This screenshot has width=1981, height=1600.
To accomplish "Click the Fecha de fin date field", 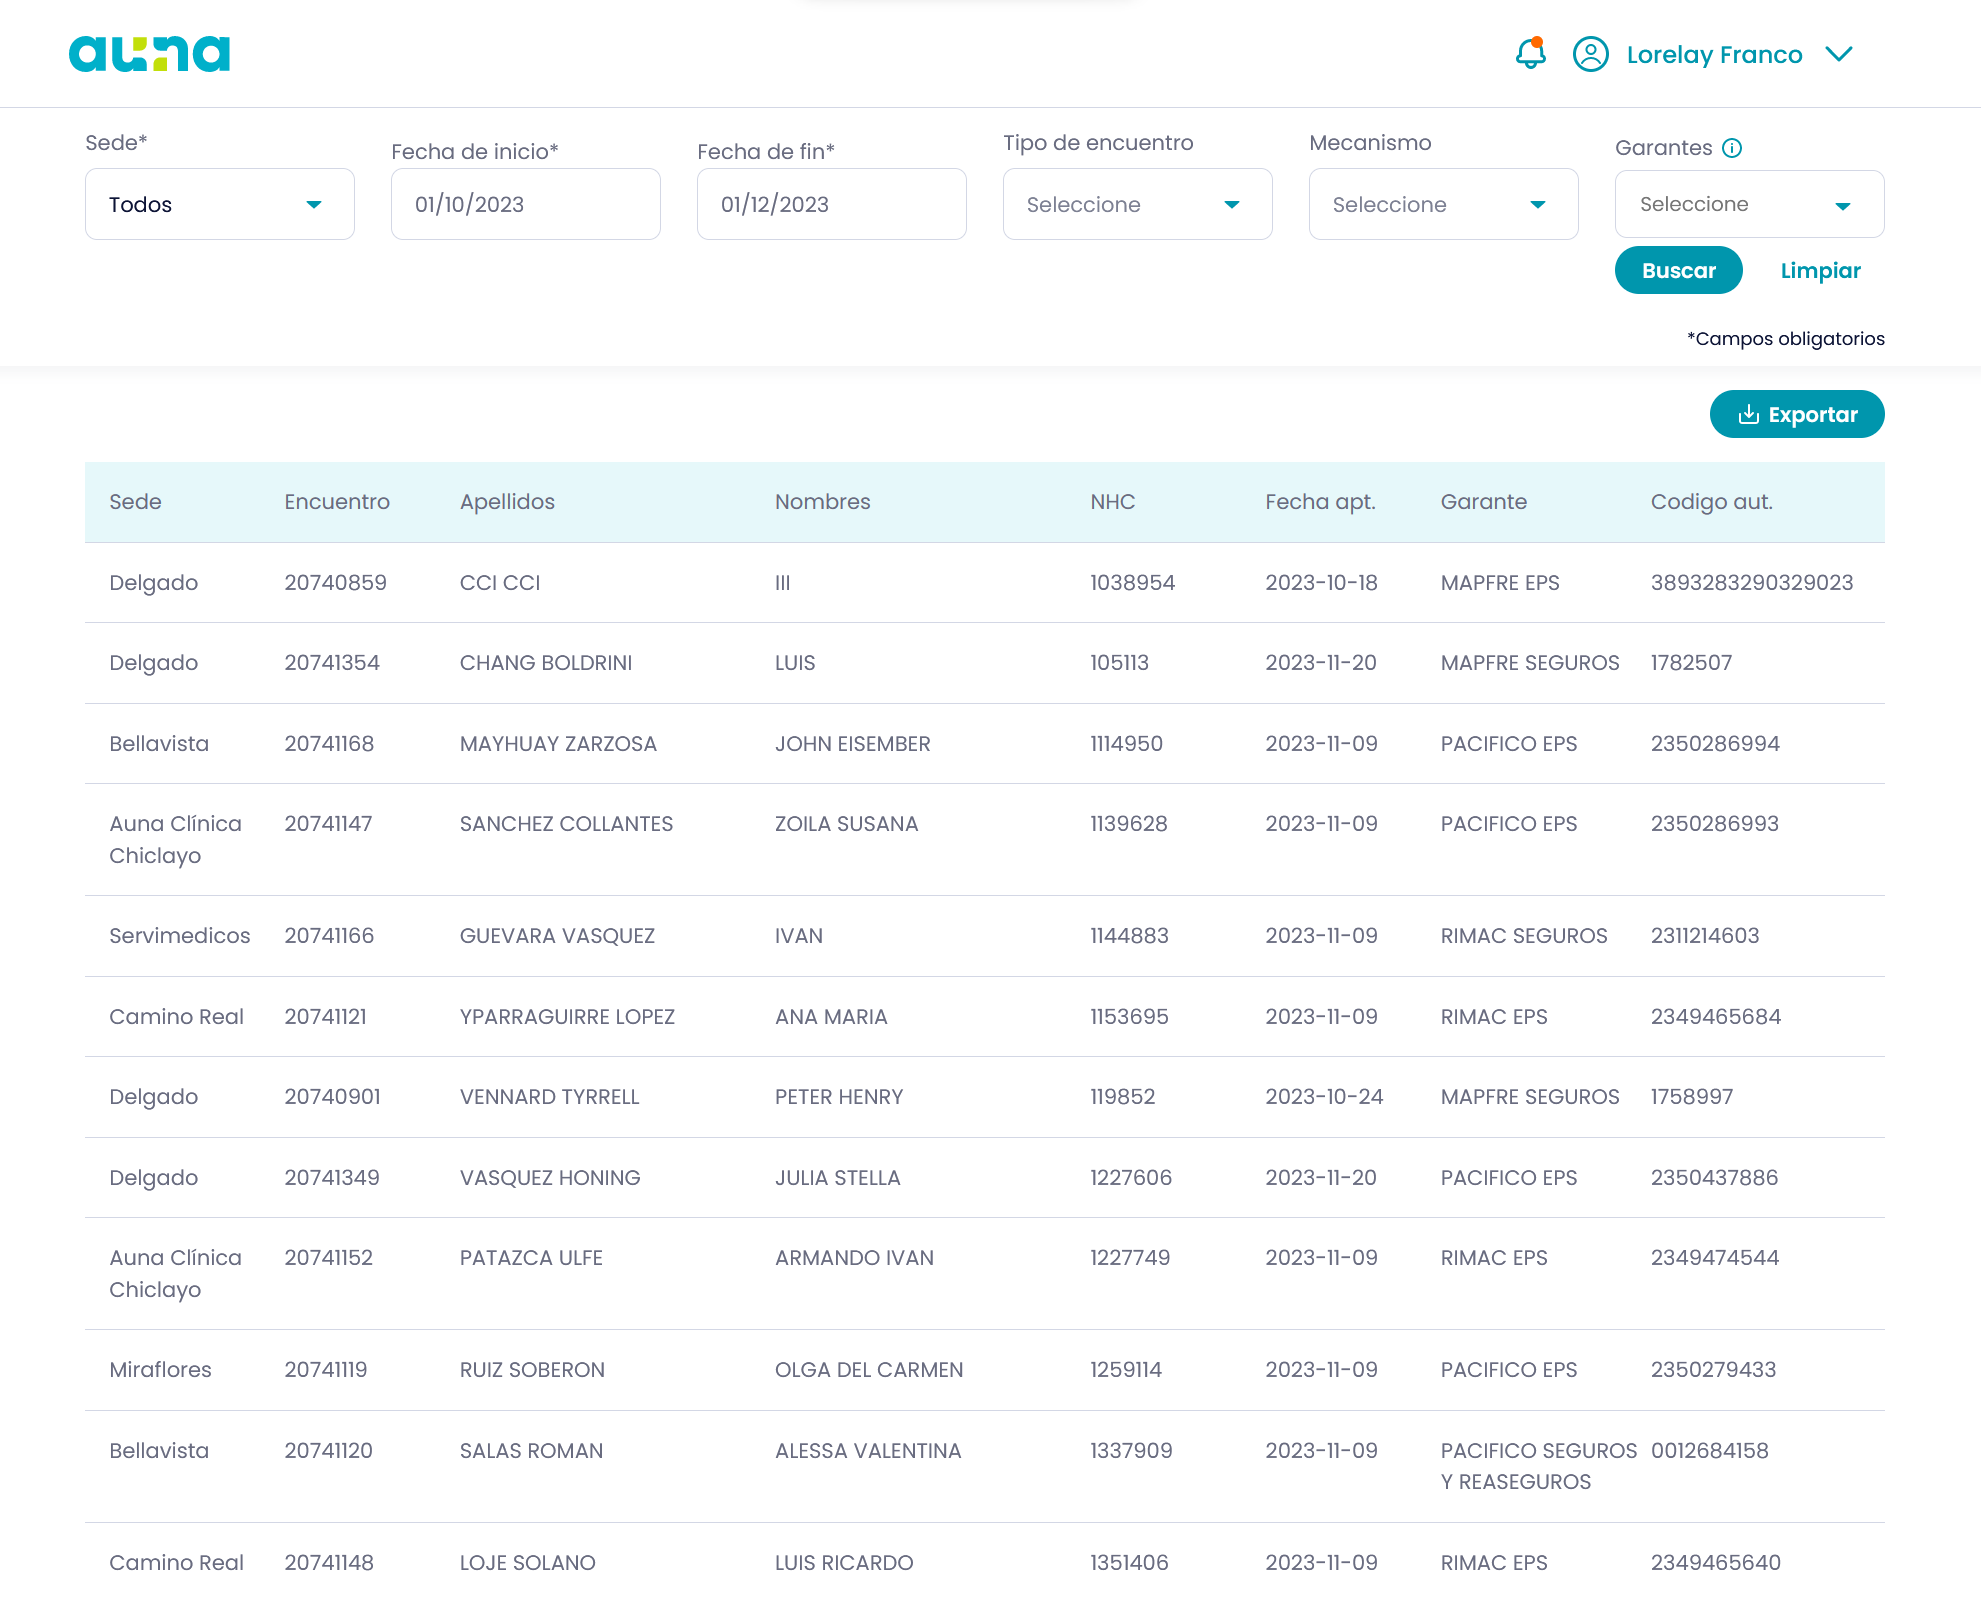I will (x=831, y=204).
